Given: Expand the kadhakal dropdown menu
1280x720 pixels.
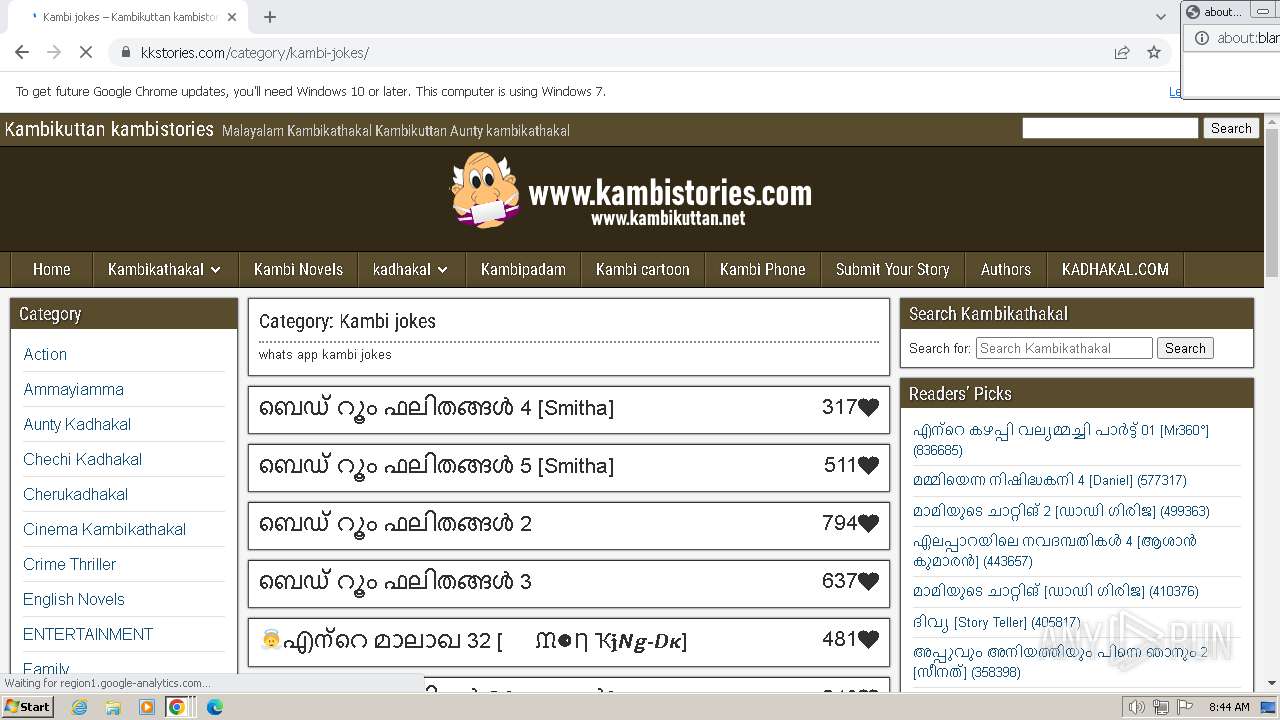Looking at the screenshot, I should (x=410, y=269).
